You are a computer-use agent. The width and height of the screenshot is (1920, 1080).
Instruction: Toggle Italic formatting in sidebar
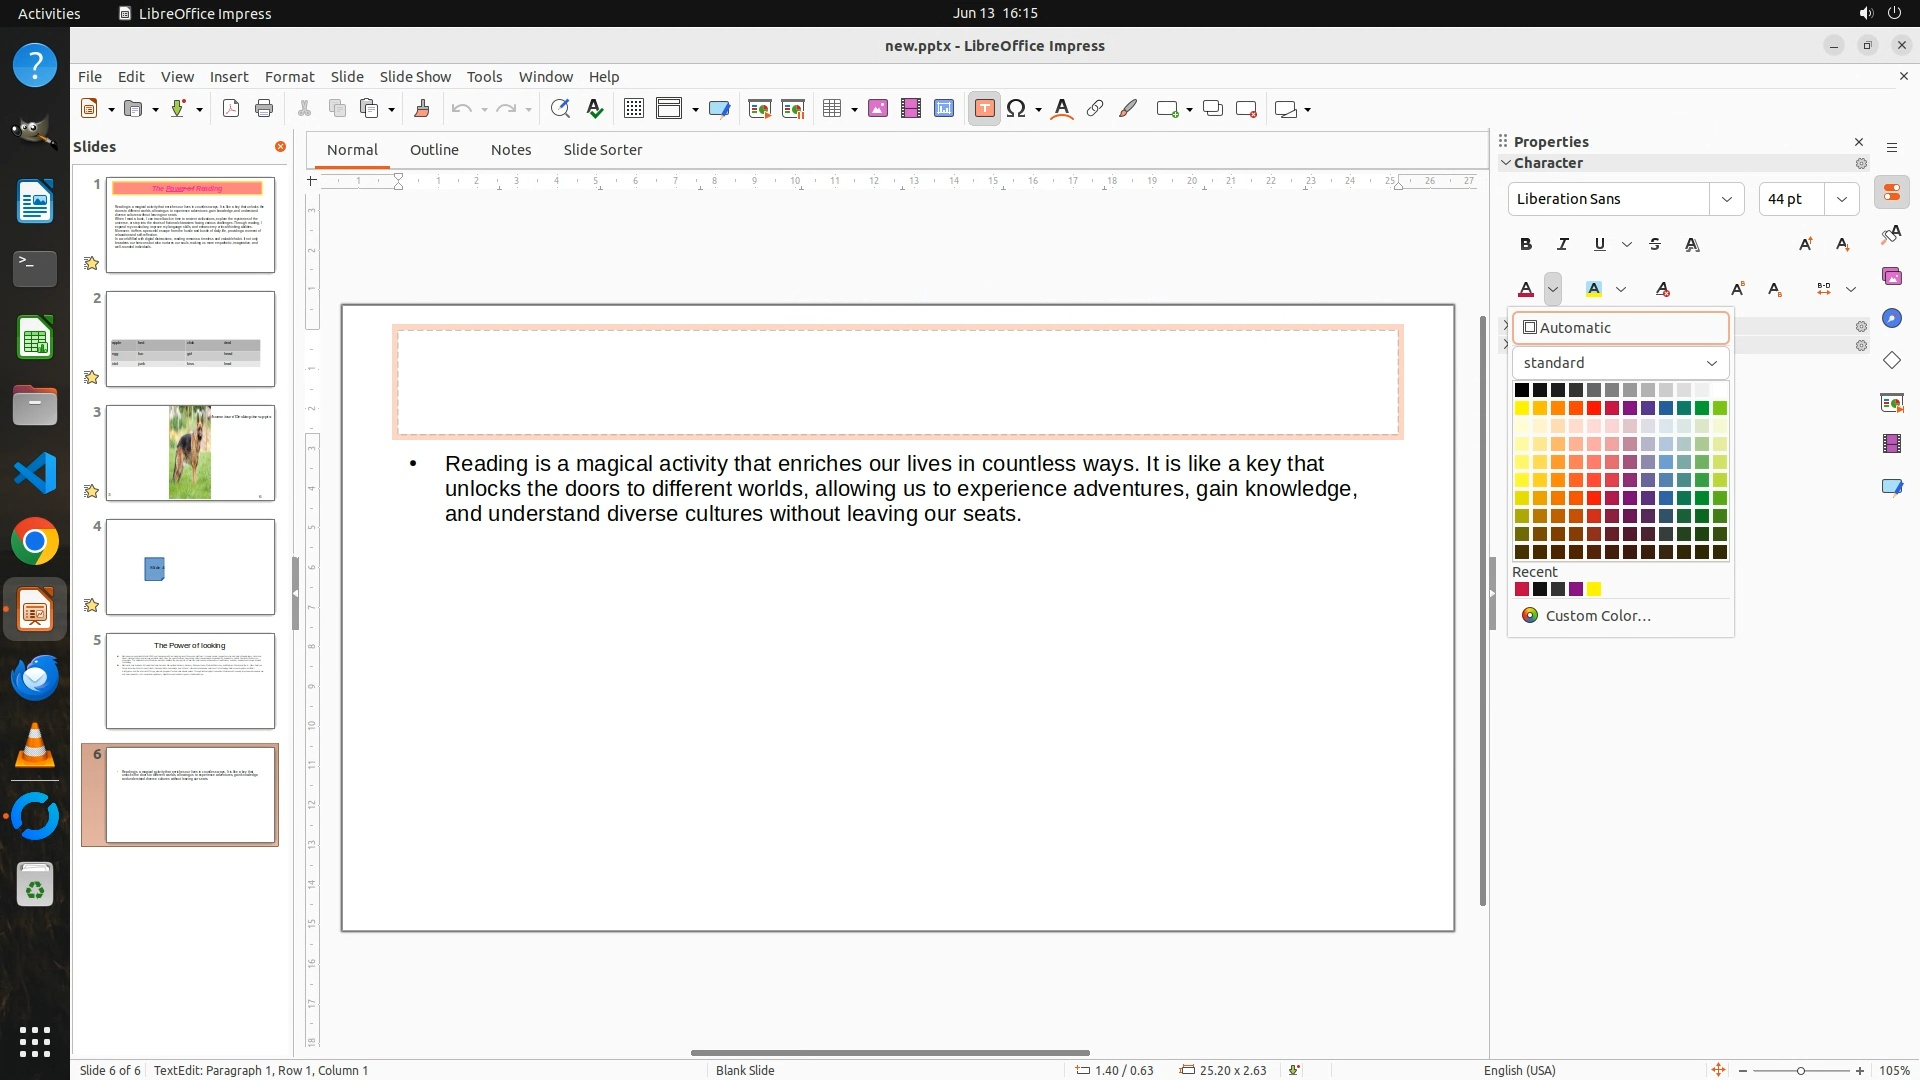tap(1562, 244)
